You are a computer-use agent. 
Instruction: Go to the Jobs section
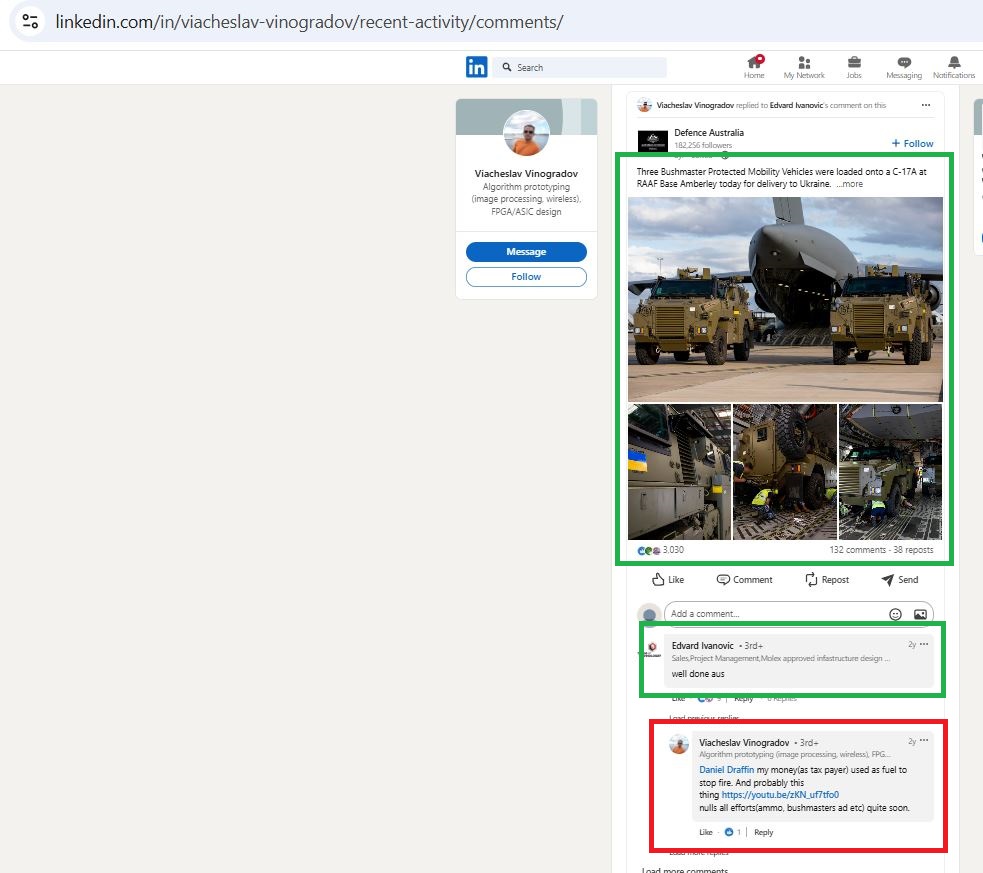point(854,67)
